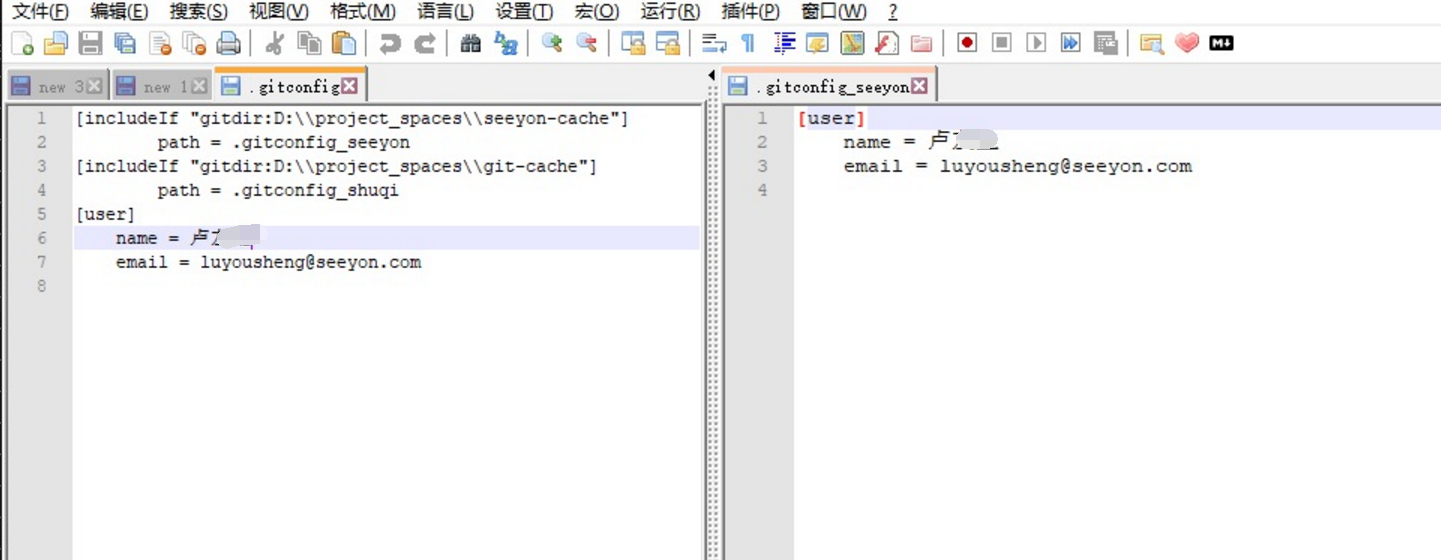
Task: Open the 设置(T) menu
Action: click(x=524, y=12)
